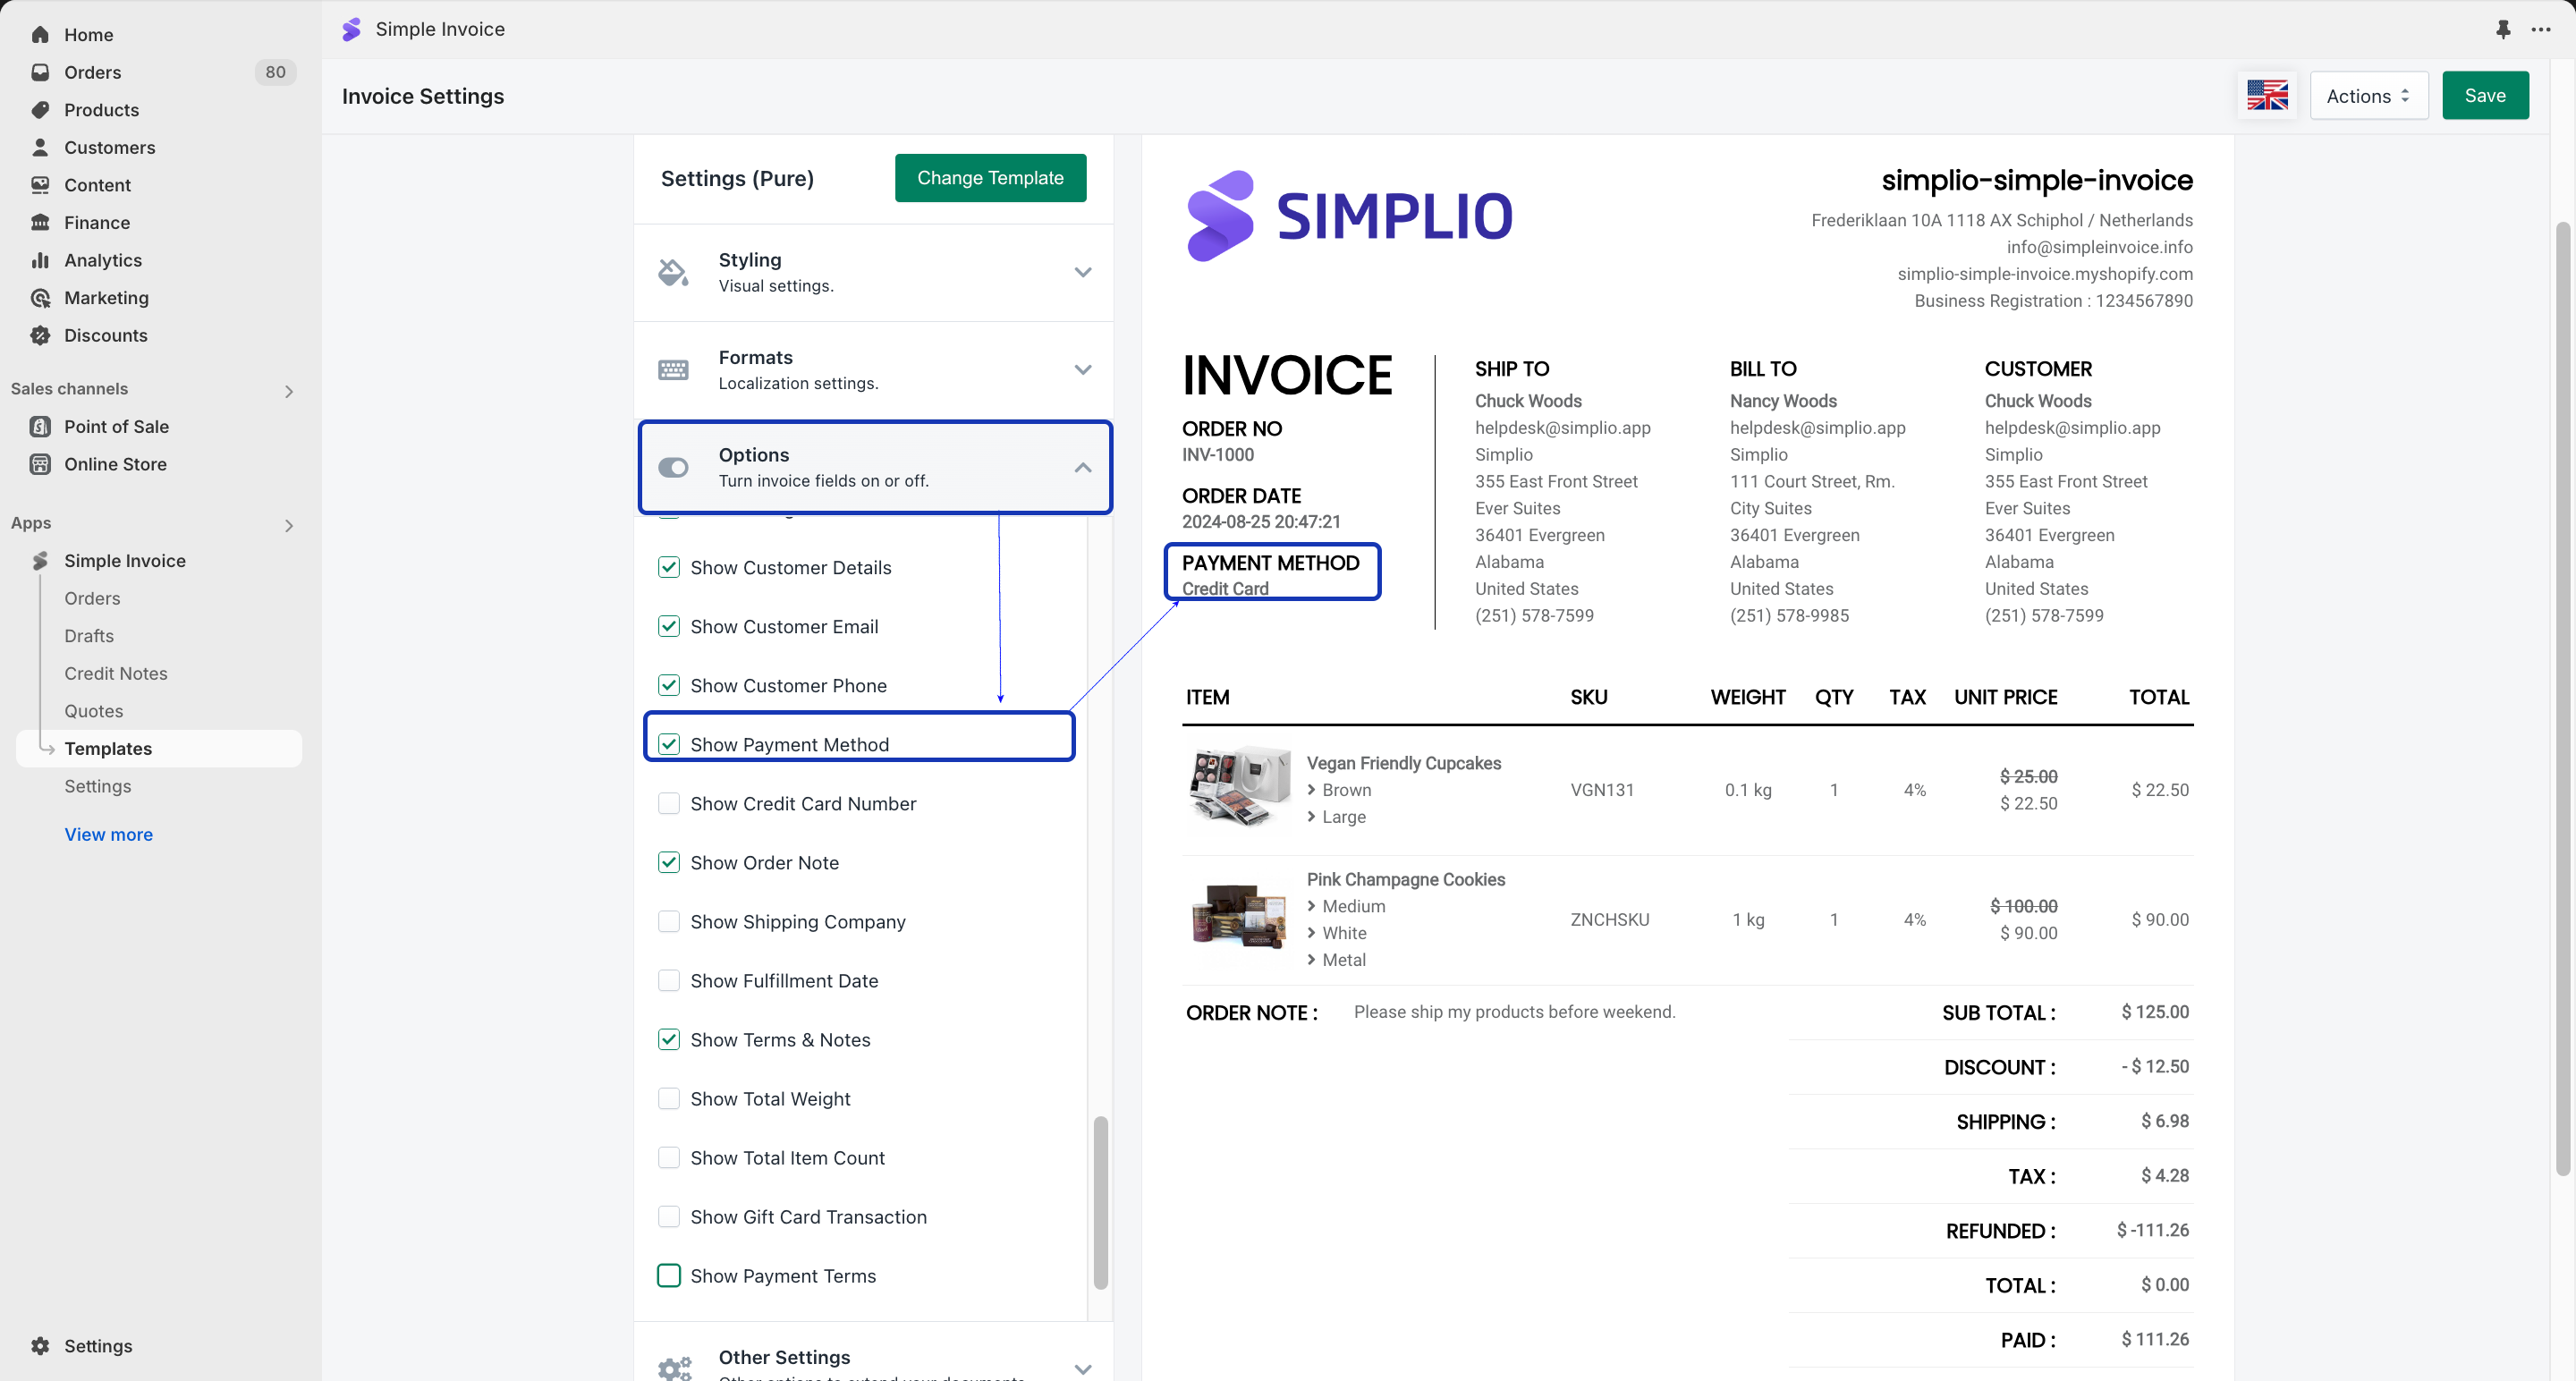The image size is (2576, 1381).
Task: Open Credit Notes in Simple Invoice menu
Action: click(x=116, y=673)
